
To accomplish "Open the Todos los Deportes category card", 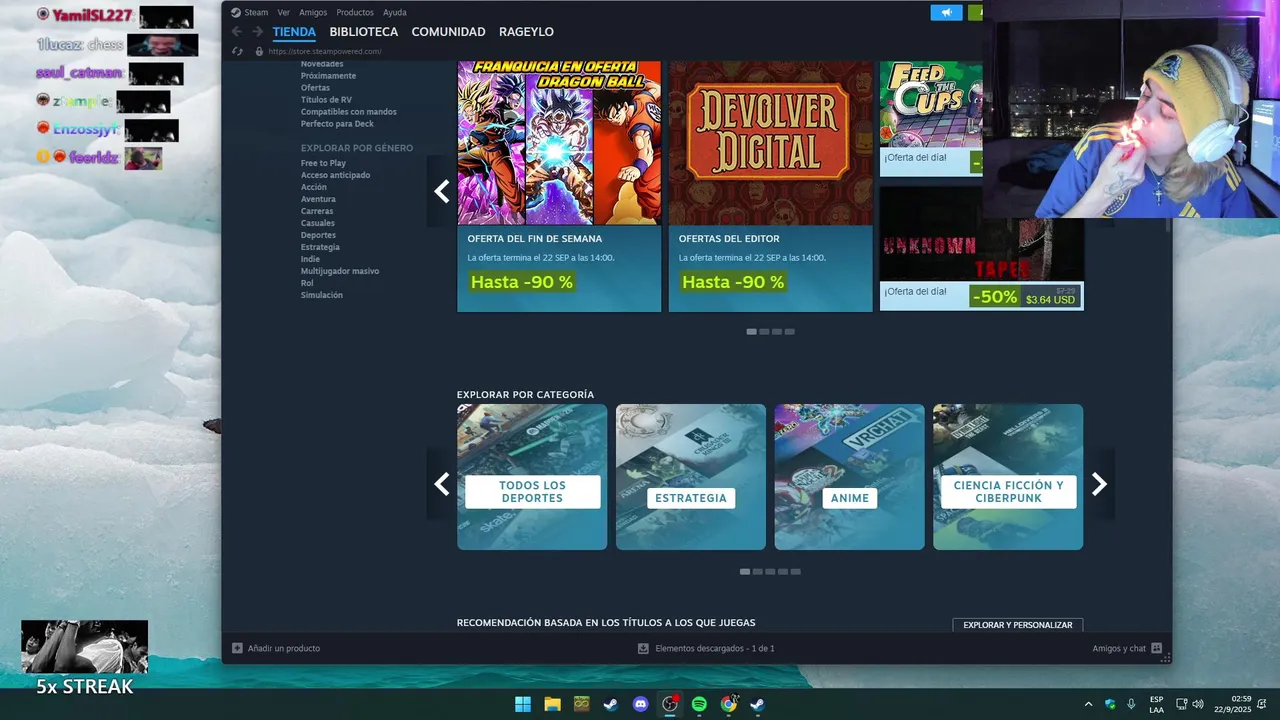I will click(x=532, y=477).
